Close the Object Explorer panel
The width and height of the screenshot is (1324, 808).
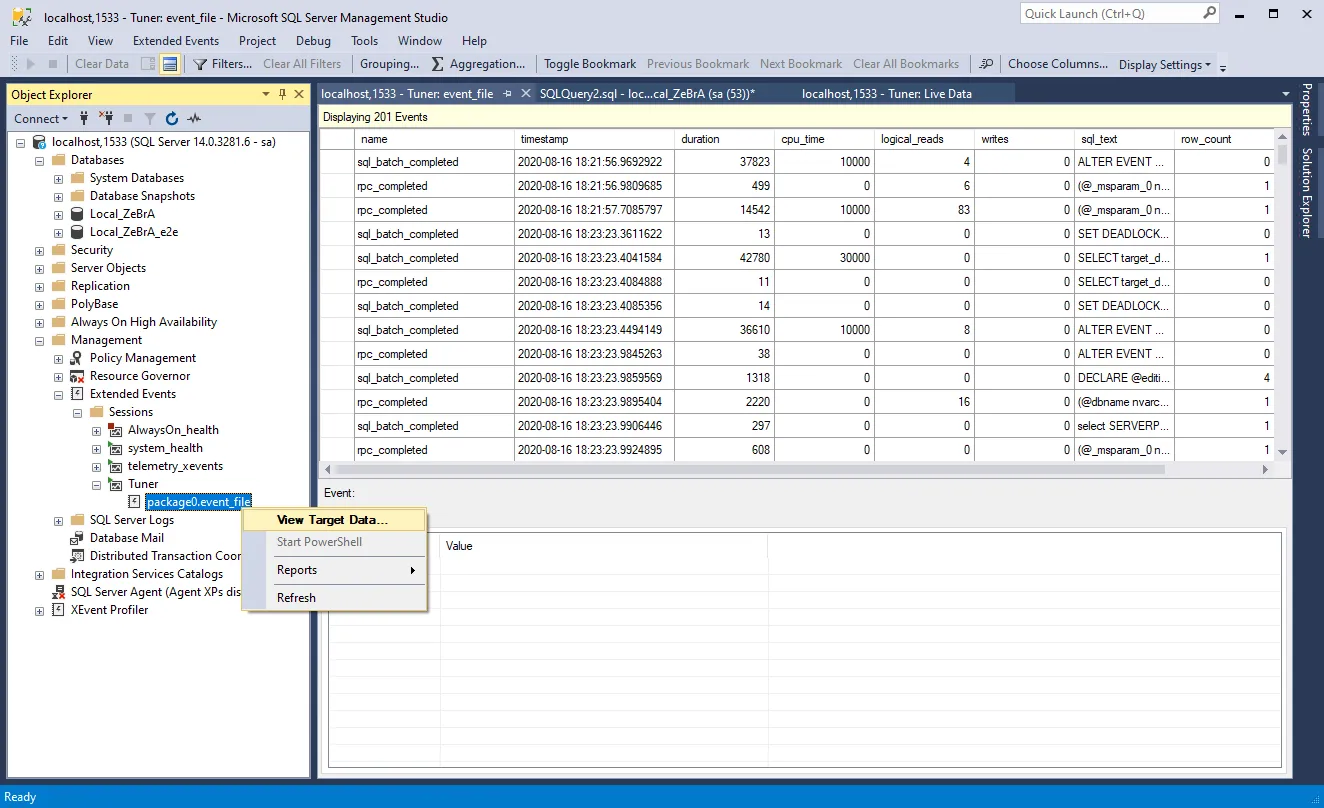tap(299, 94)
